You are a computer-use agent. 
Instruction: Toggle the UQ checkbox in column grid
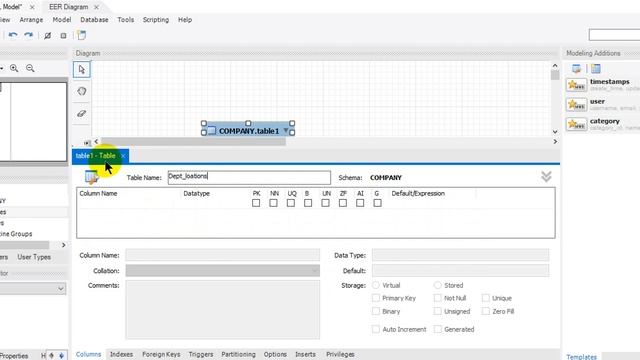(291, 203)
